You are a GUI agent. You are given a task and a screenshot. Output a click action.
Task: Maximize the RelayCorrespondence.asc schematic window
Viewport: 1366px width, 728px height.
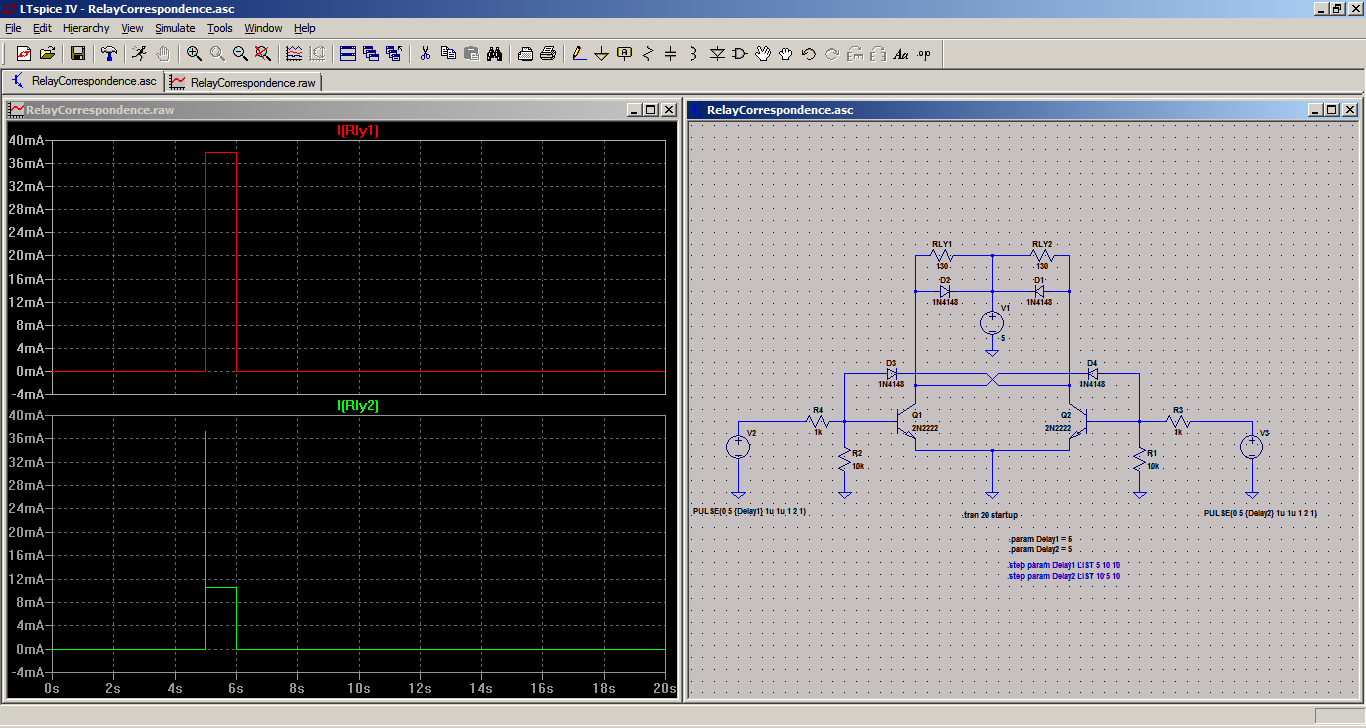[1331, 110]
